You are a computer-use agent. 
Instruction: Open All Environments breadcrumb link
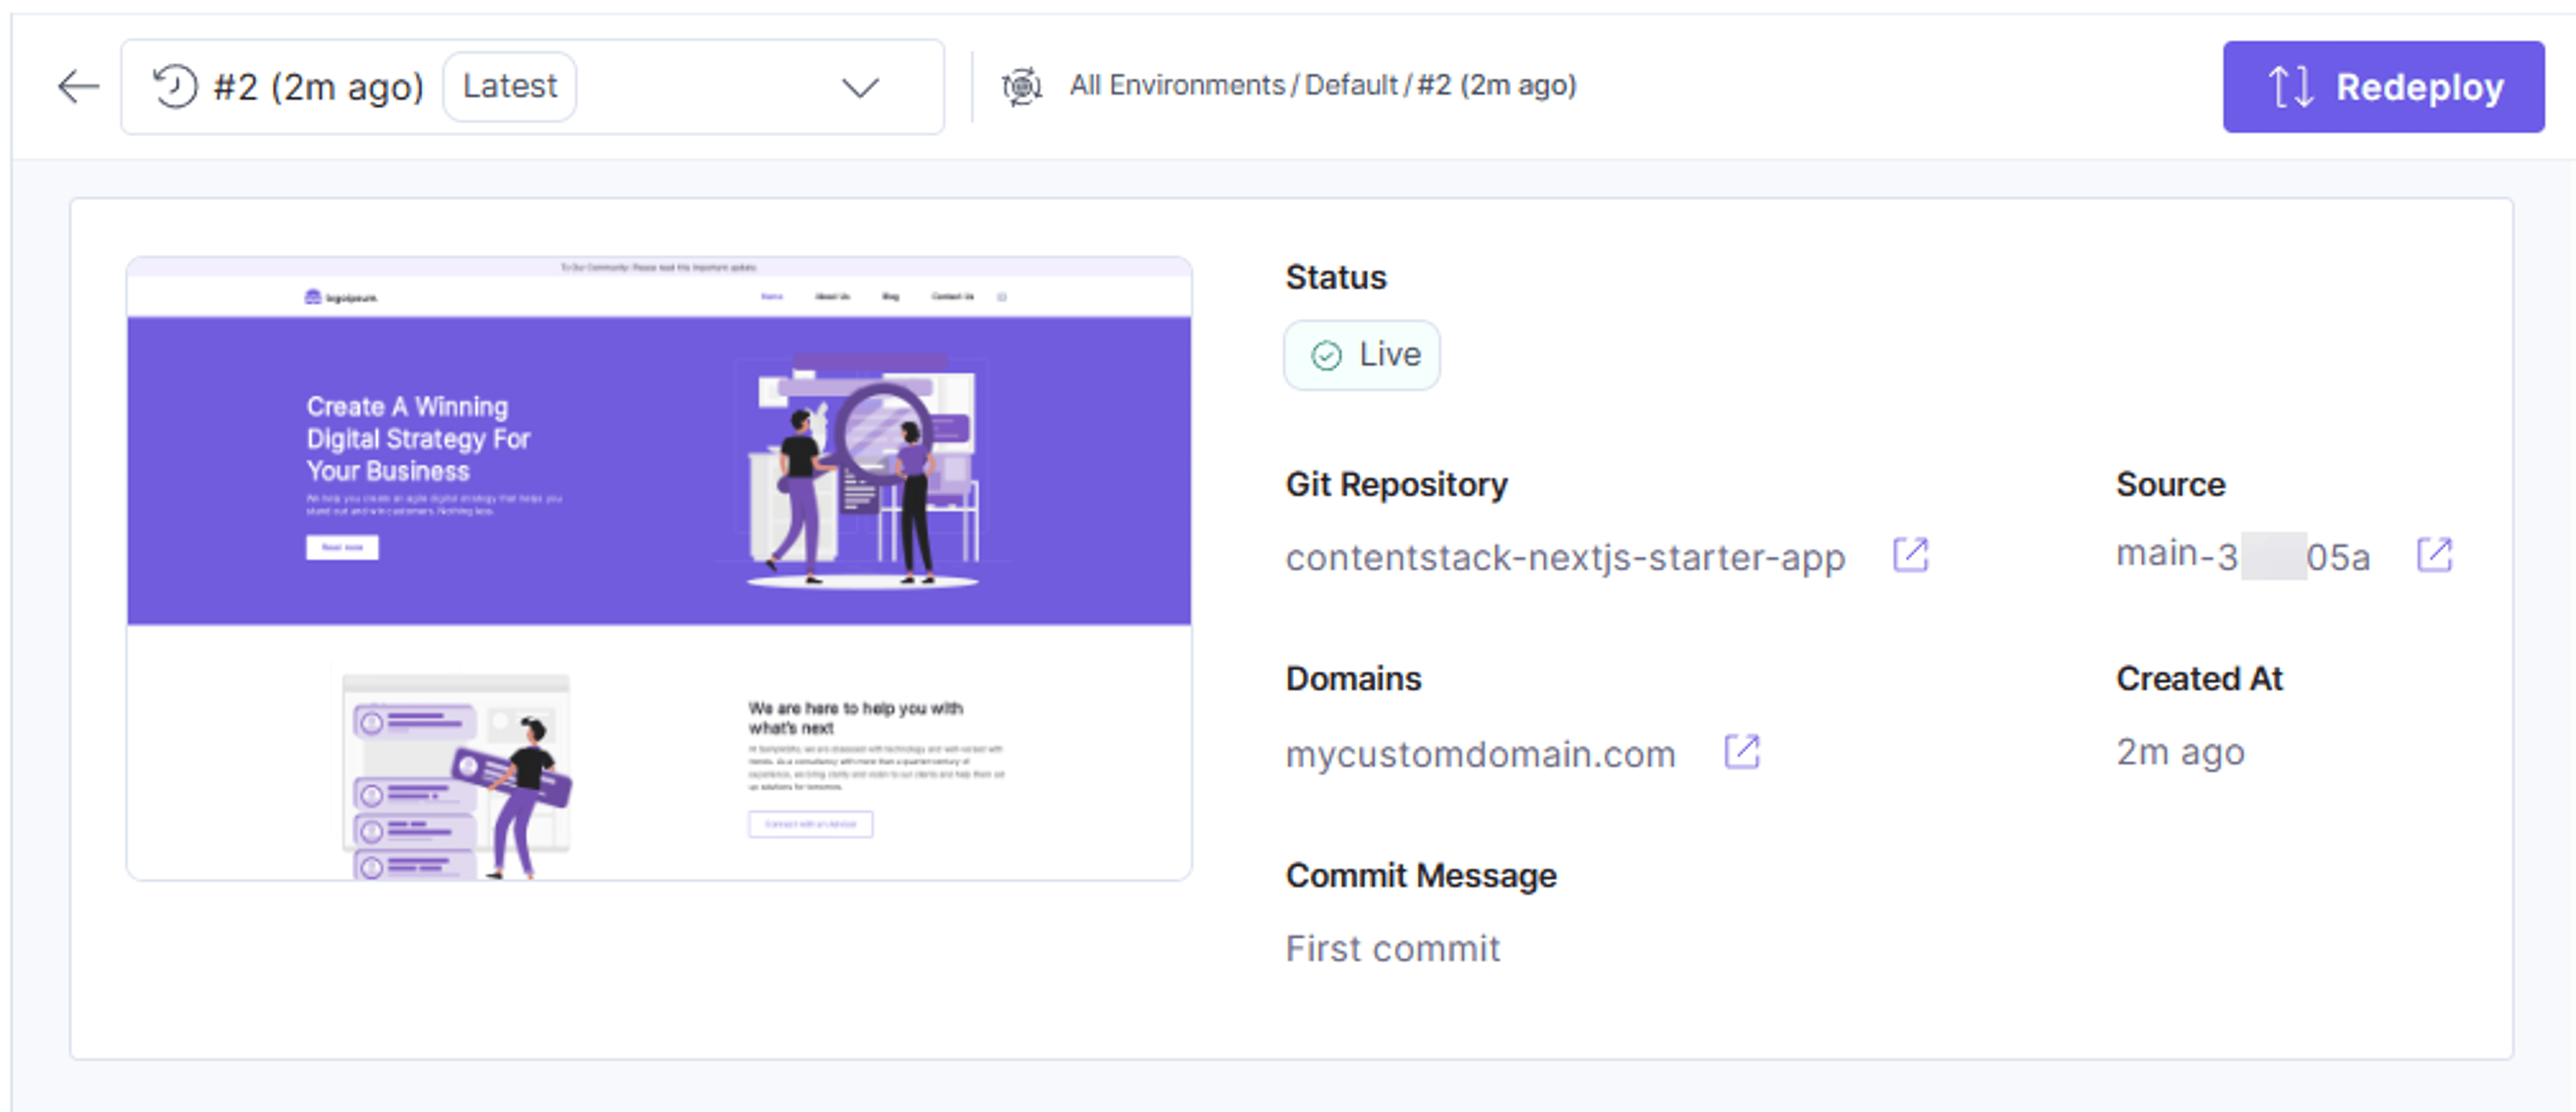[1177, 85]
